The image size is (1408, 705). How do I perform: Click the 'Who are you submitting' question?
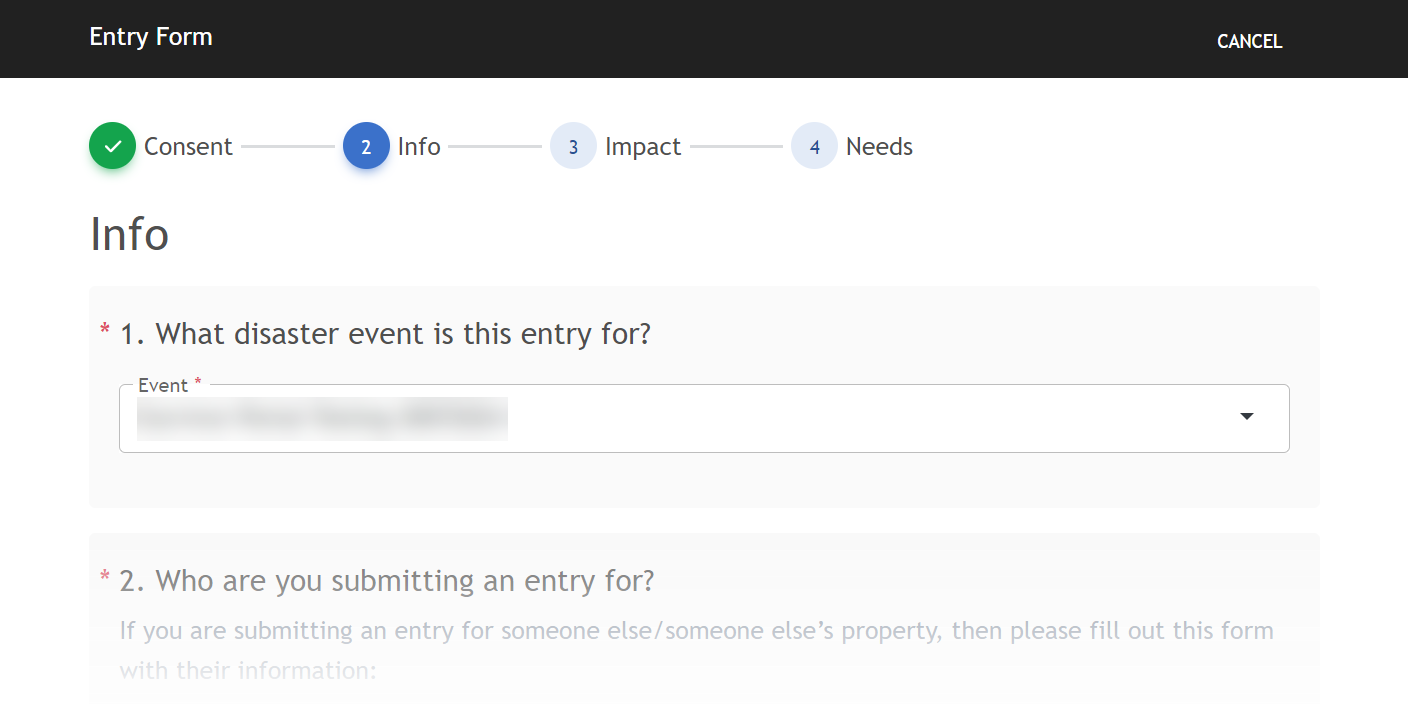pyautogui.click(x=387, y=580)
